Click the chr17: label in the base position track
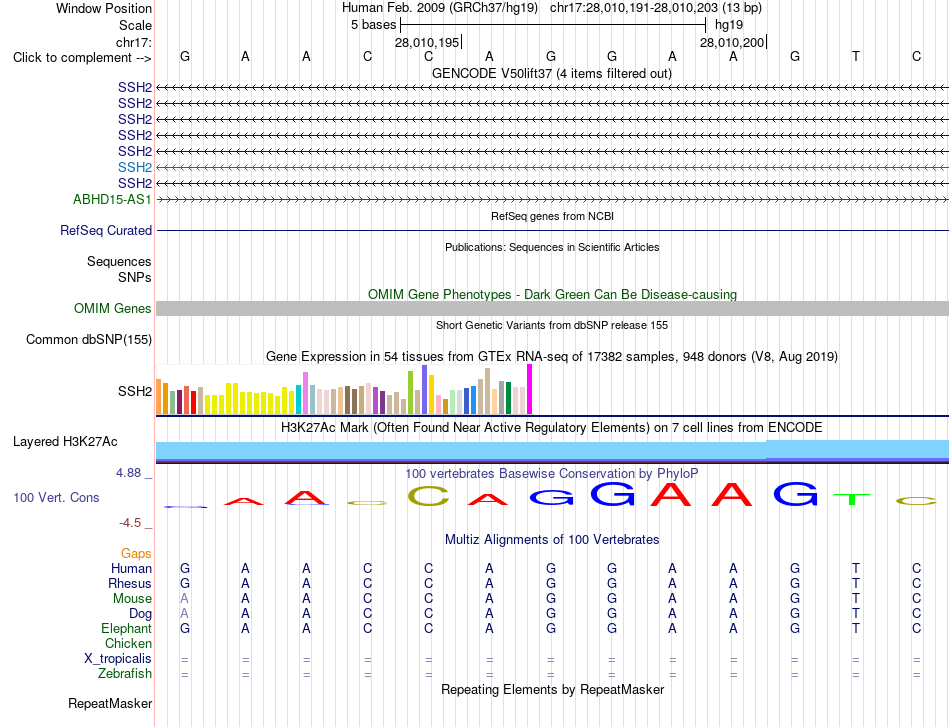 tap(134, 42)
